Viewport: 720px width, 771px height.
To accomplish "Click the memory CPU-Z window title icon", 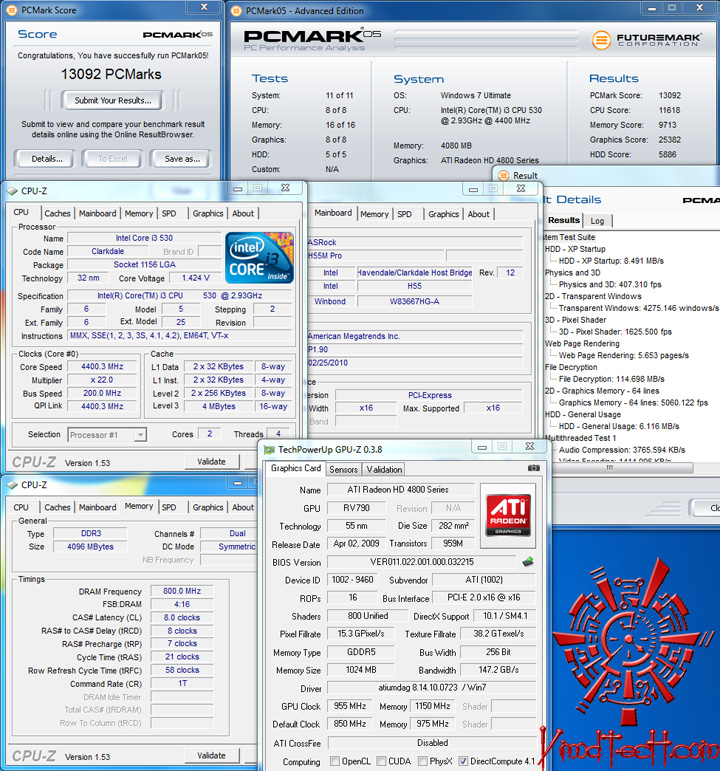I will [x=13, y=485].
